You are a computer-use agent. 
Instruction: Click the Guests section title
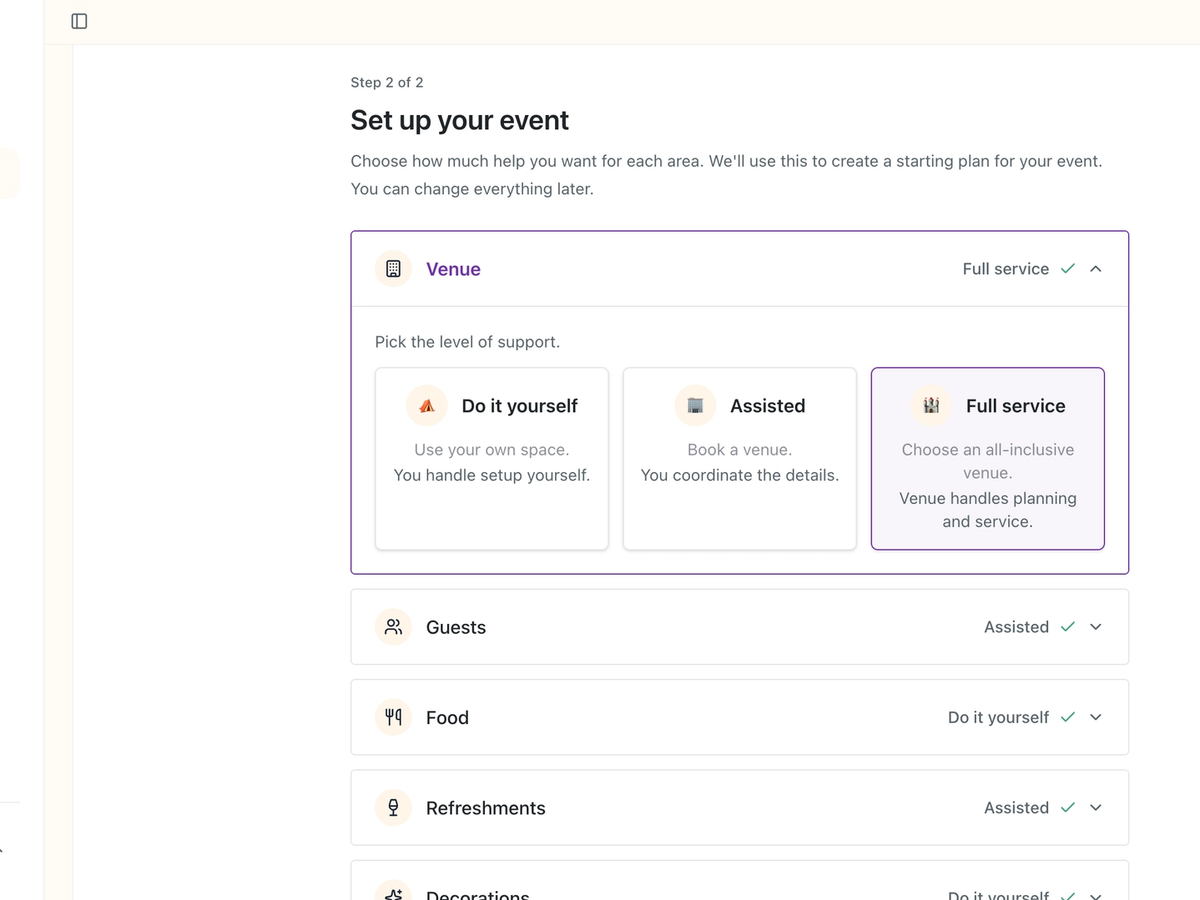(x=456, y=627)
